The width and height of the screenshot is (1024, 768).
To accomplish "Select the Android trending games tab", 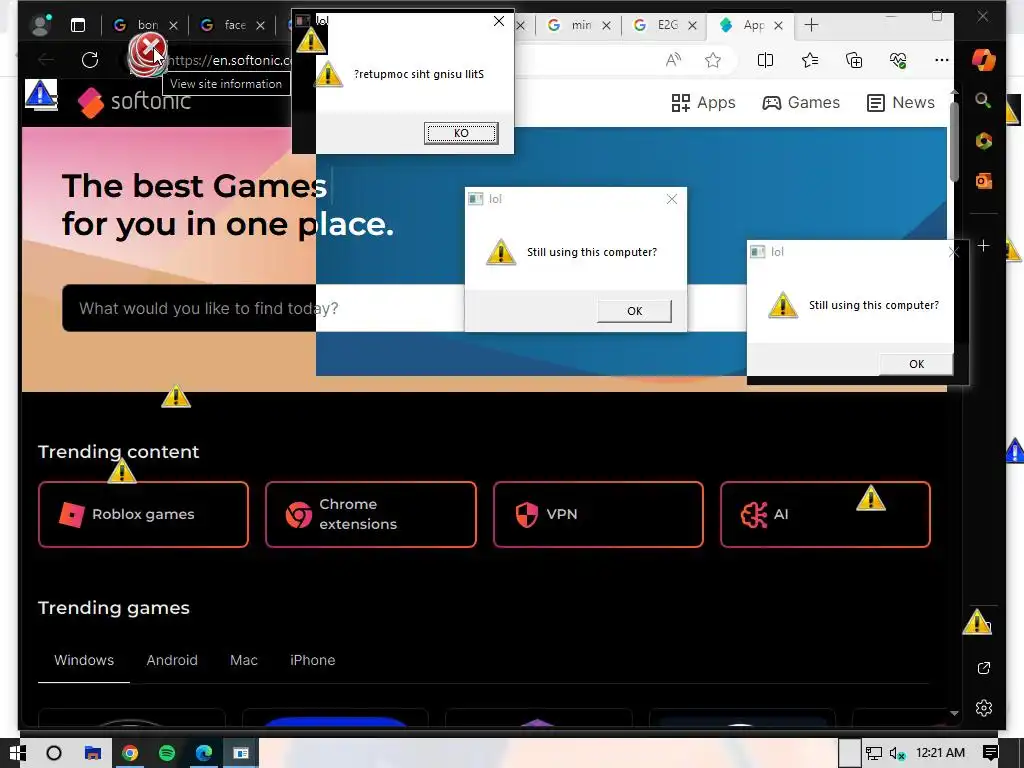I will (x=172, y=660).
